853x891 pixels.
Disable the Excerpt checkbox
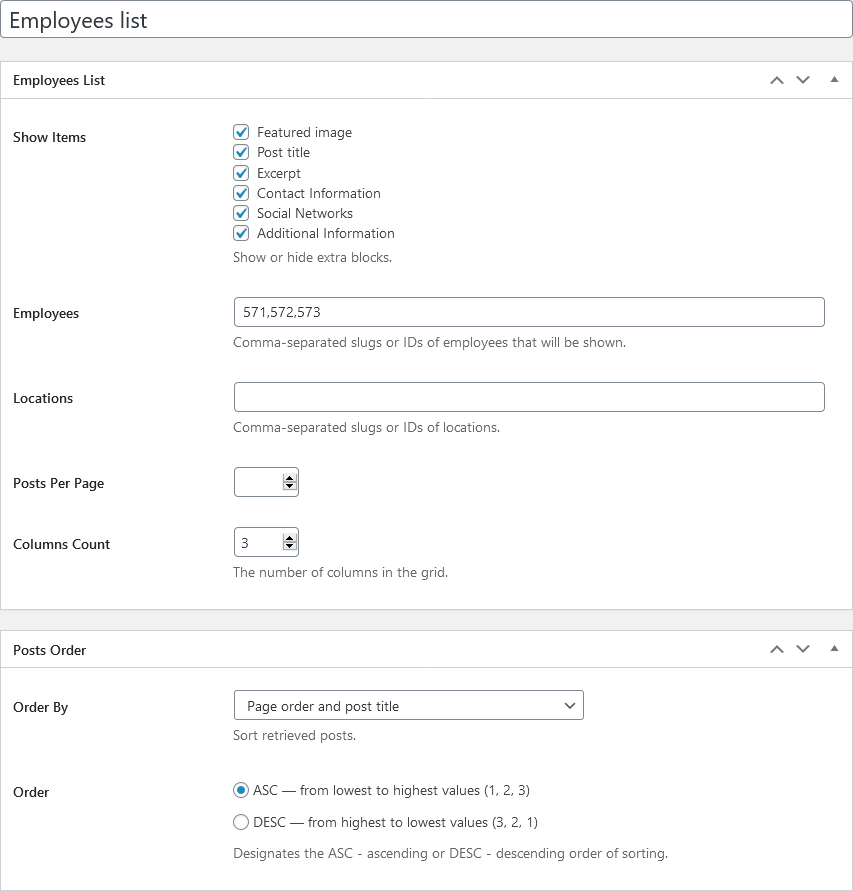point(241,173)
